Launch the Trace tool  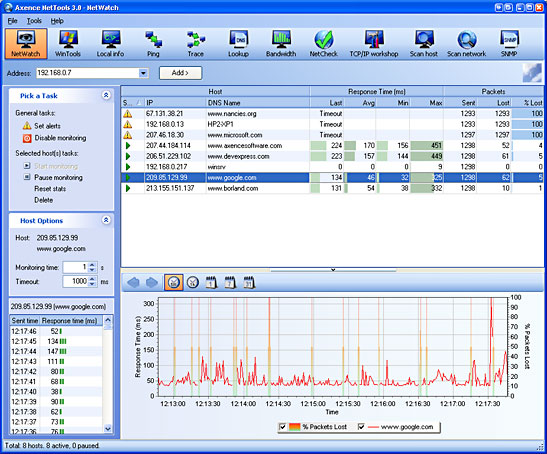point(195,44)
